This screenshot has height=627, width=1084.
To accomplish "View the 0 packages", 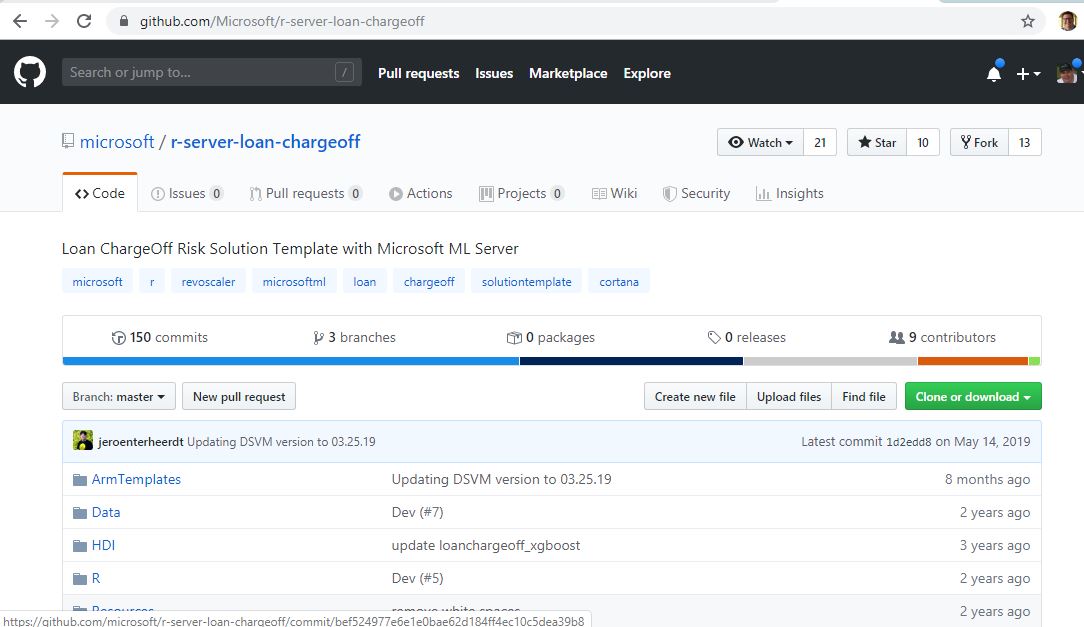I will tap(551, 337).
